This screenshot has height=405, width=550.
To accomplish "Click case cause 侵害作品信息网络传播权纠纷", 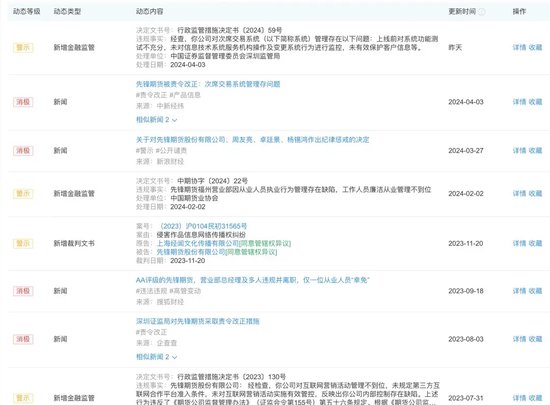I will pyautogui.click(x=201, y=235).
